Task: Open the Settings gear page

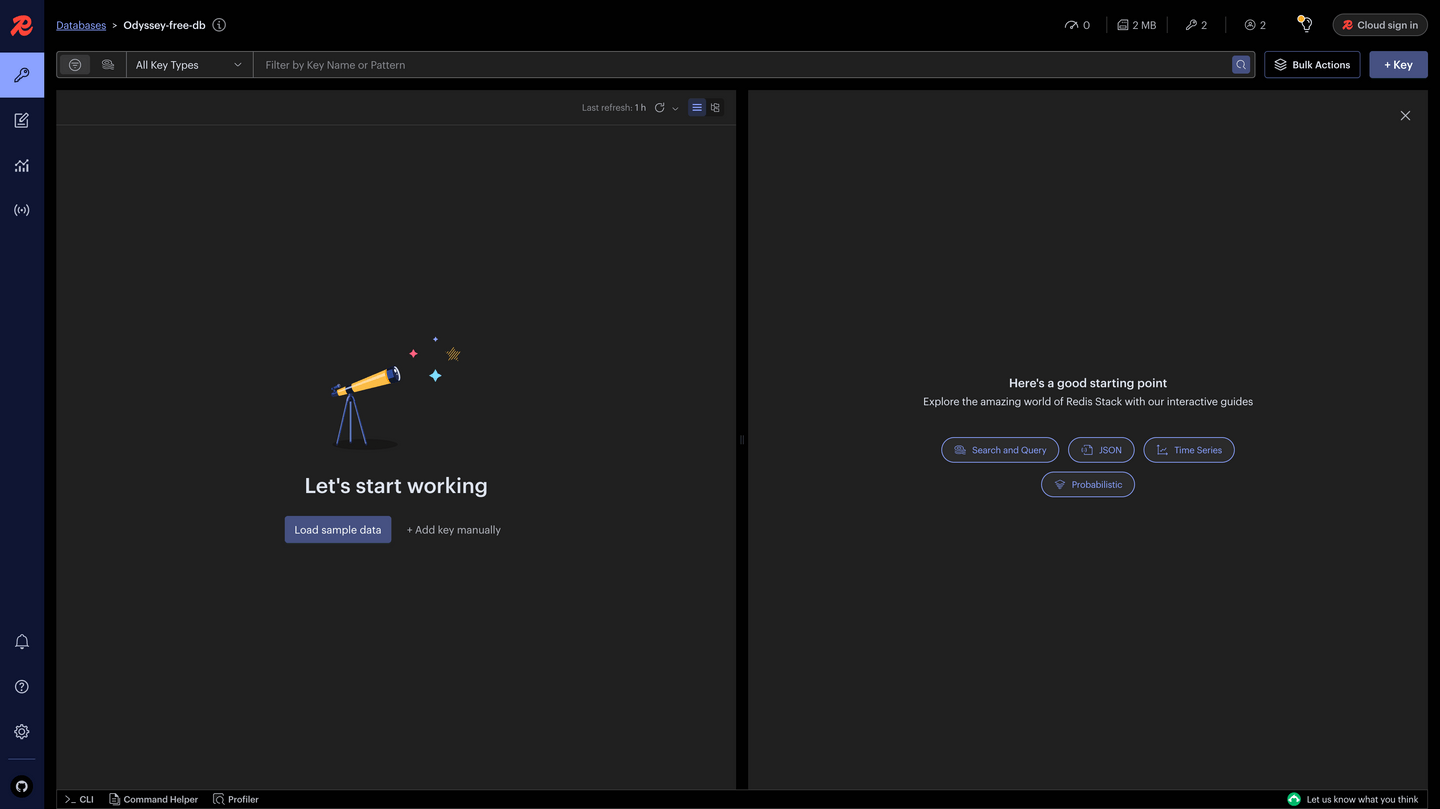Action: click(x=22, y=732)
